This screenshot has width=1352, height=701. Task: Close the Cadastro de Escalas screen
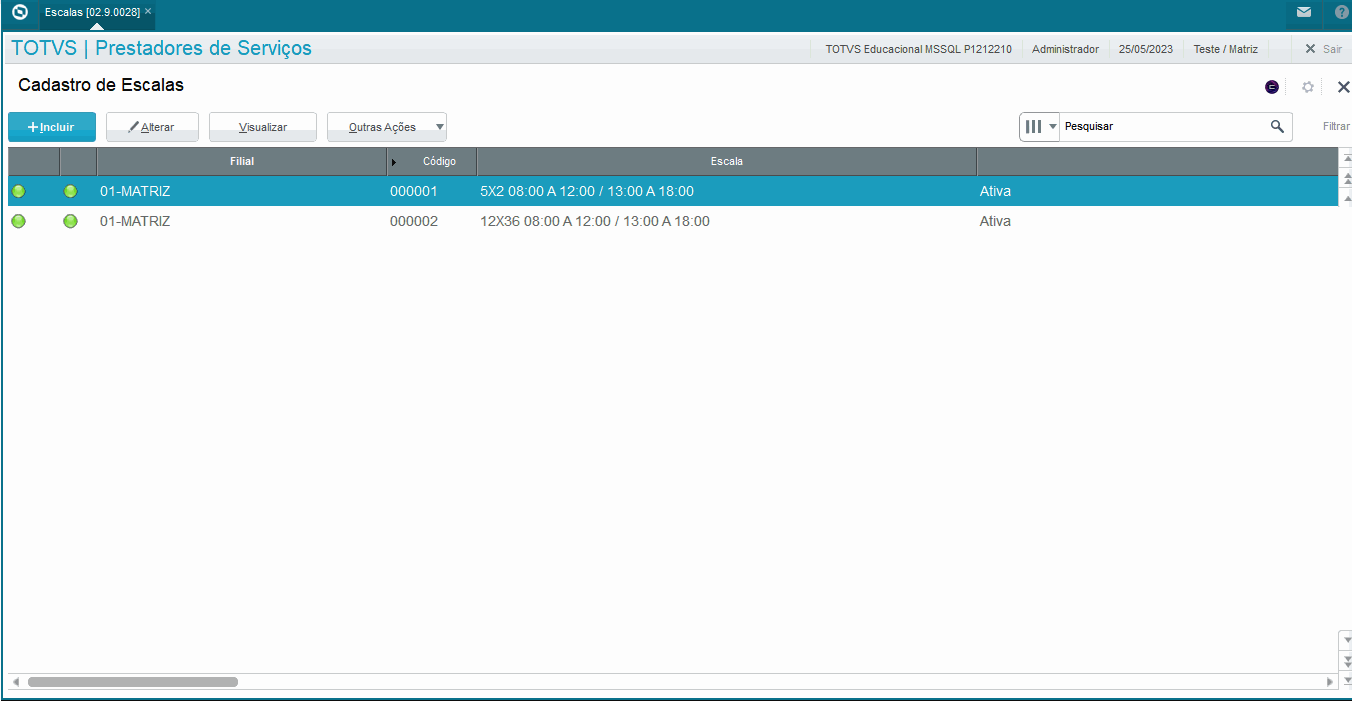(x=1343, y=87)
